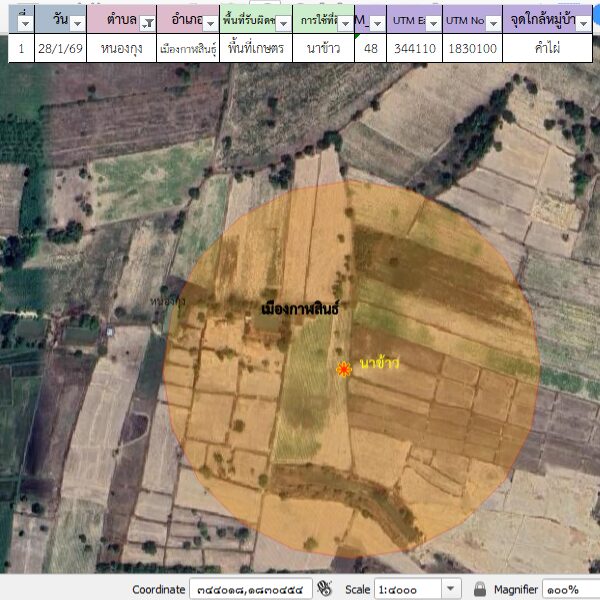Click the Scale value text box
Viewport: 600px width, 600px height.
pyautogui.click(x=406, y=589)
